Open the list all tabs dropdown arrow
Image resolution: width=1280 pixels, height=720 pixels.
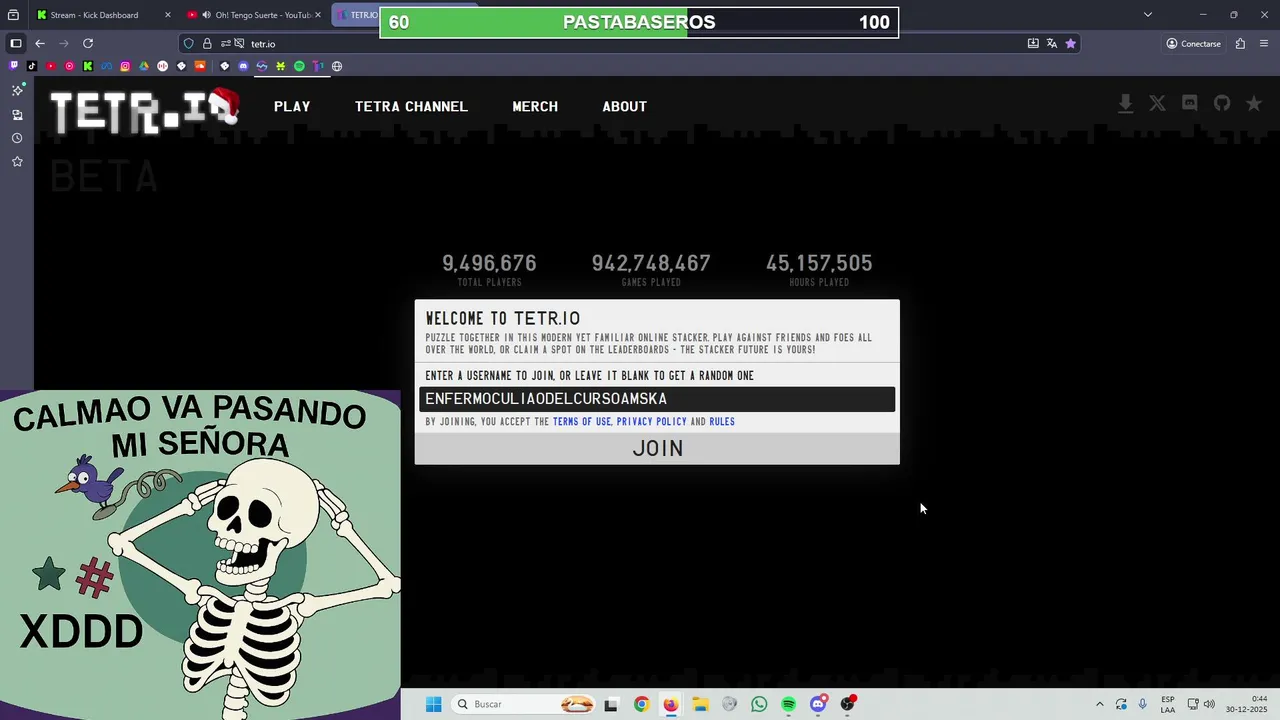(x=1148, y=14)
